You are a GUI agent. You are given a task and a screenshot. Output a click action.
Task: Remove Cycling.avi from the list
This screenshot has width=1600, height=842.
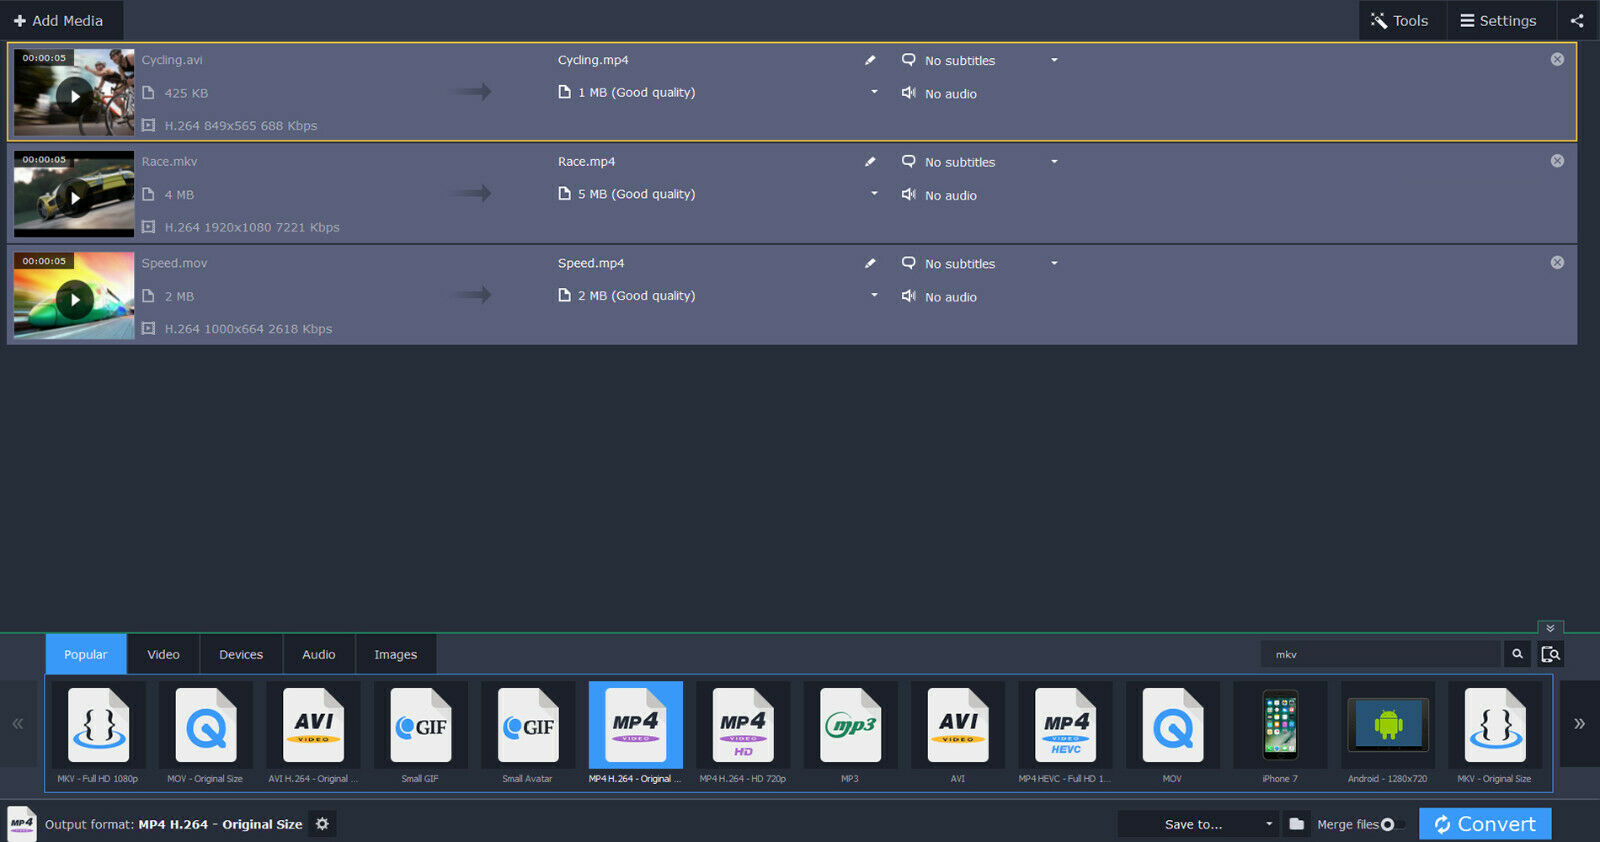coord(1557,59)
